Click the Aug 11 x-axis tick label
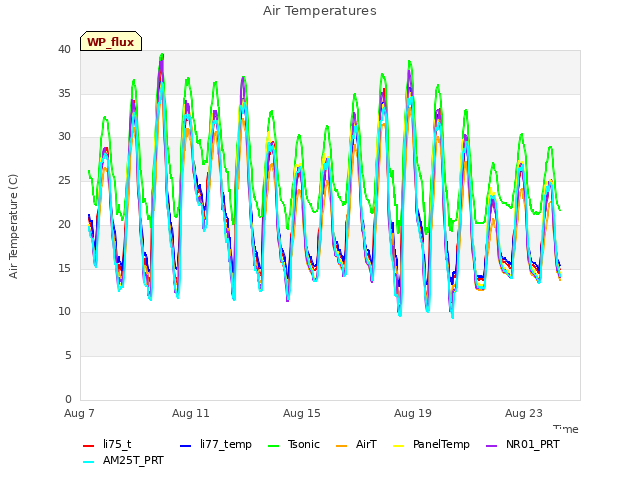This screenshot has height=480, width=640. click(191, 413)
